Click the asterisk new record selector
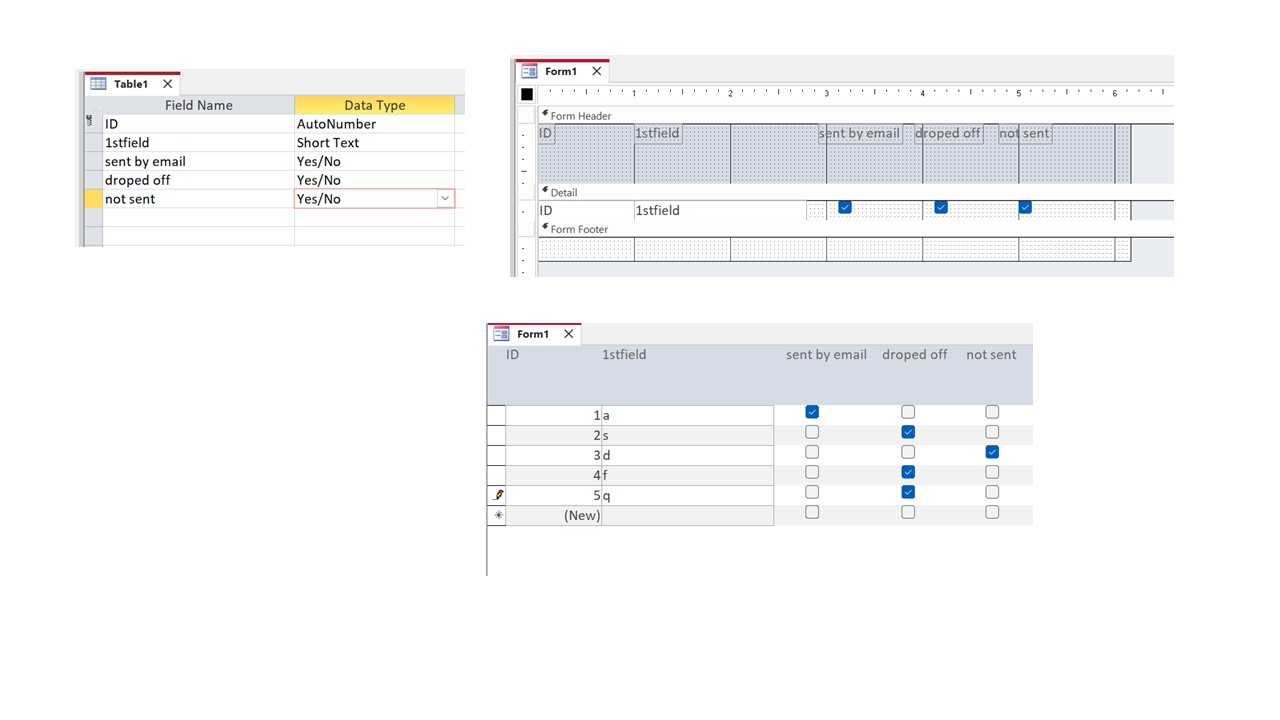The width and height of the screenshot is (1280, 720). pos(497,515)
